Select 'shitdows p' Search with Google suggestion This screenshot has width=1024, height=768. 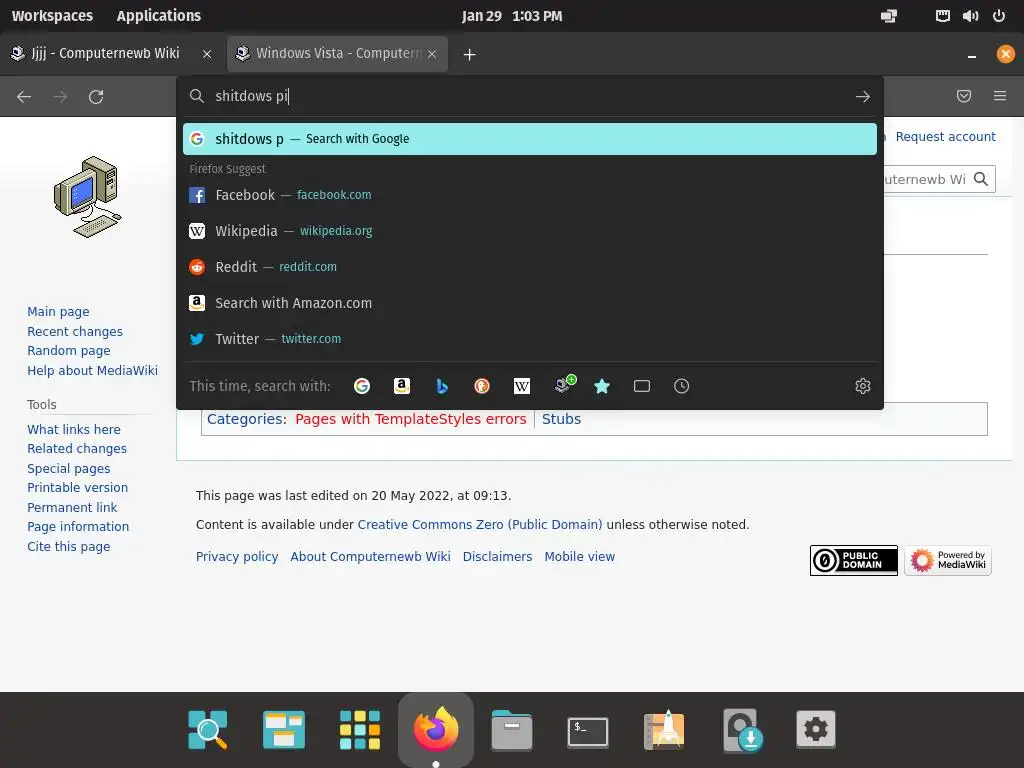click(x=530, y=139)
